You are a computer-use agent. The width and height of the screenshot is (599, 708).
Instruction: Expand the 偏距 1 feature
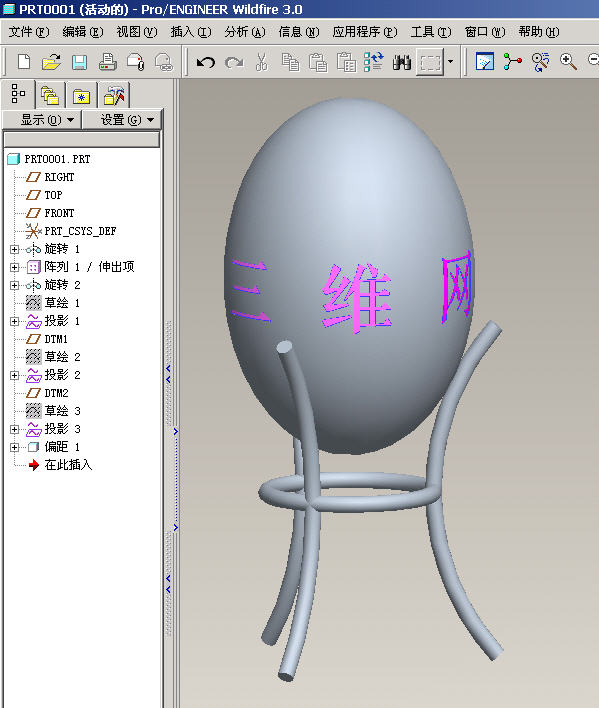[14, 447]
